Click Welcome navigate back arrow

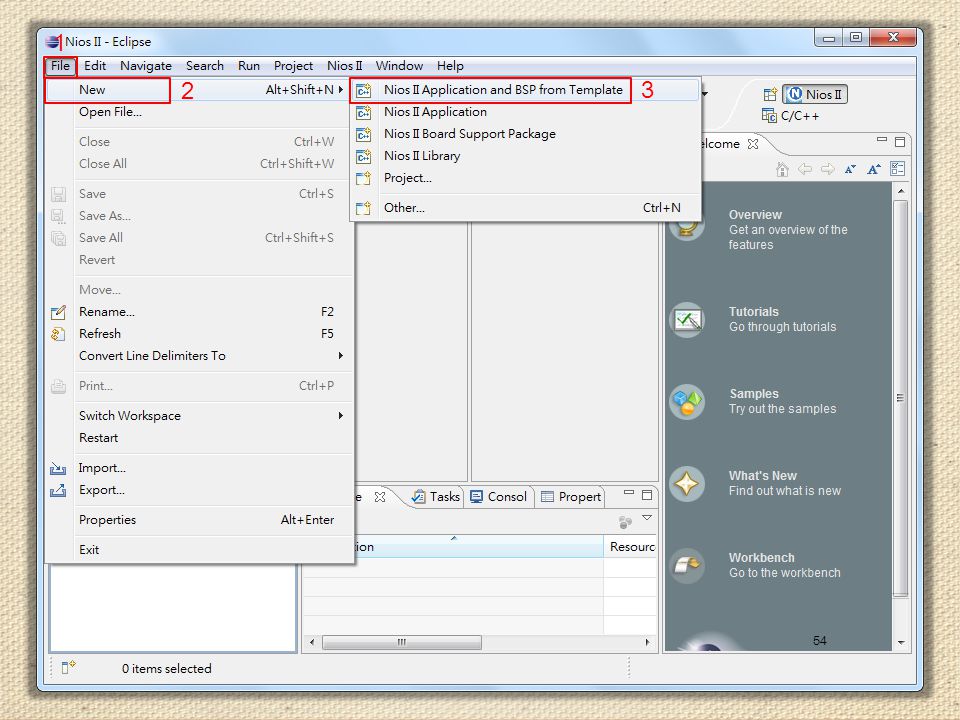(805, 169)
